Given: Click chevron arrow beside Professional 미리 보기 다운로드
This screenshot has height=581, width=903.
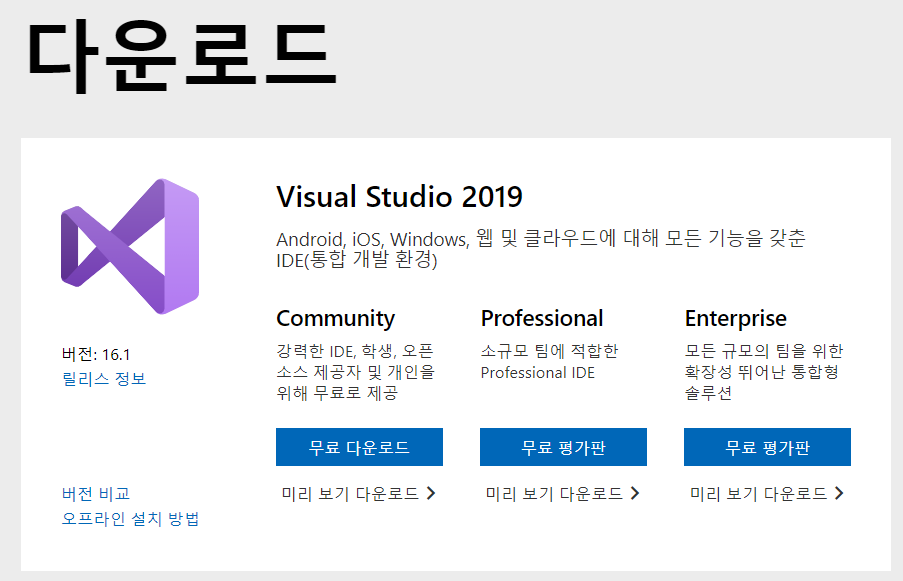Looking at the screenshot, I should (635, 493).
